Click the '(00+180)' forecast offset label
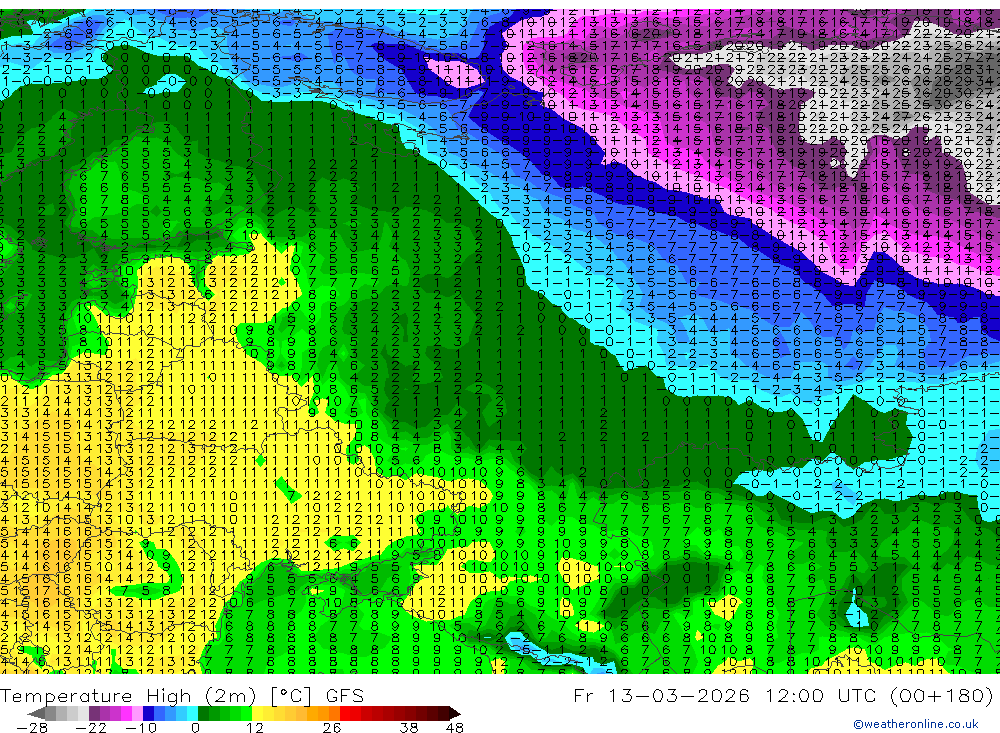Screen dimensions: 1000x733 click(941, 695)
